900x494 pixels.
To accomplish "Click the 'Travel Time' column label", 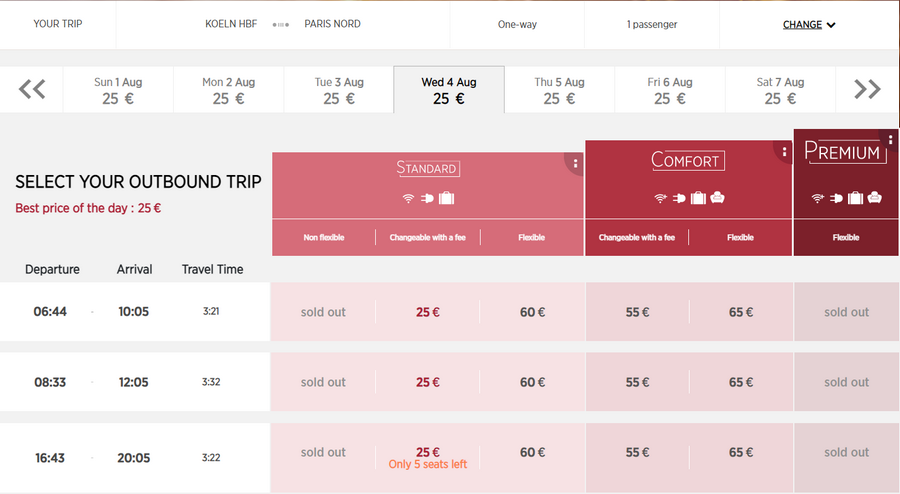I will click(212, 269).
